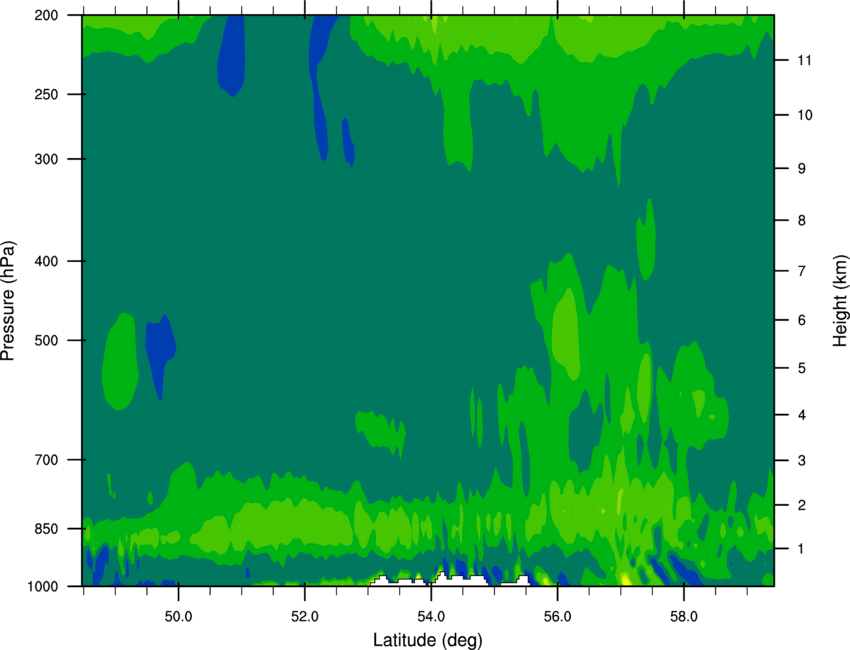Click the 400 pressure tick label

[x=46, y=261]
